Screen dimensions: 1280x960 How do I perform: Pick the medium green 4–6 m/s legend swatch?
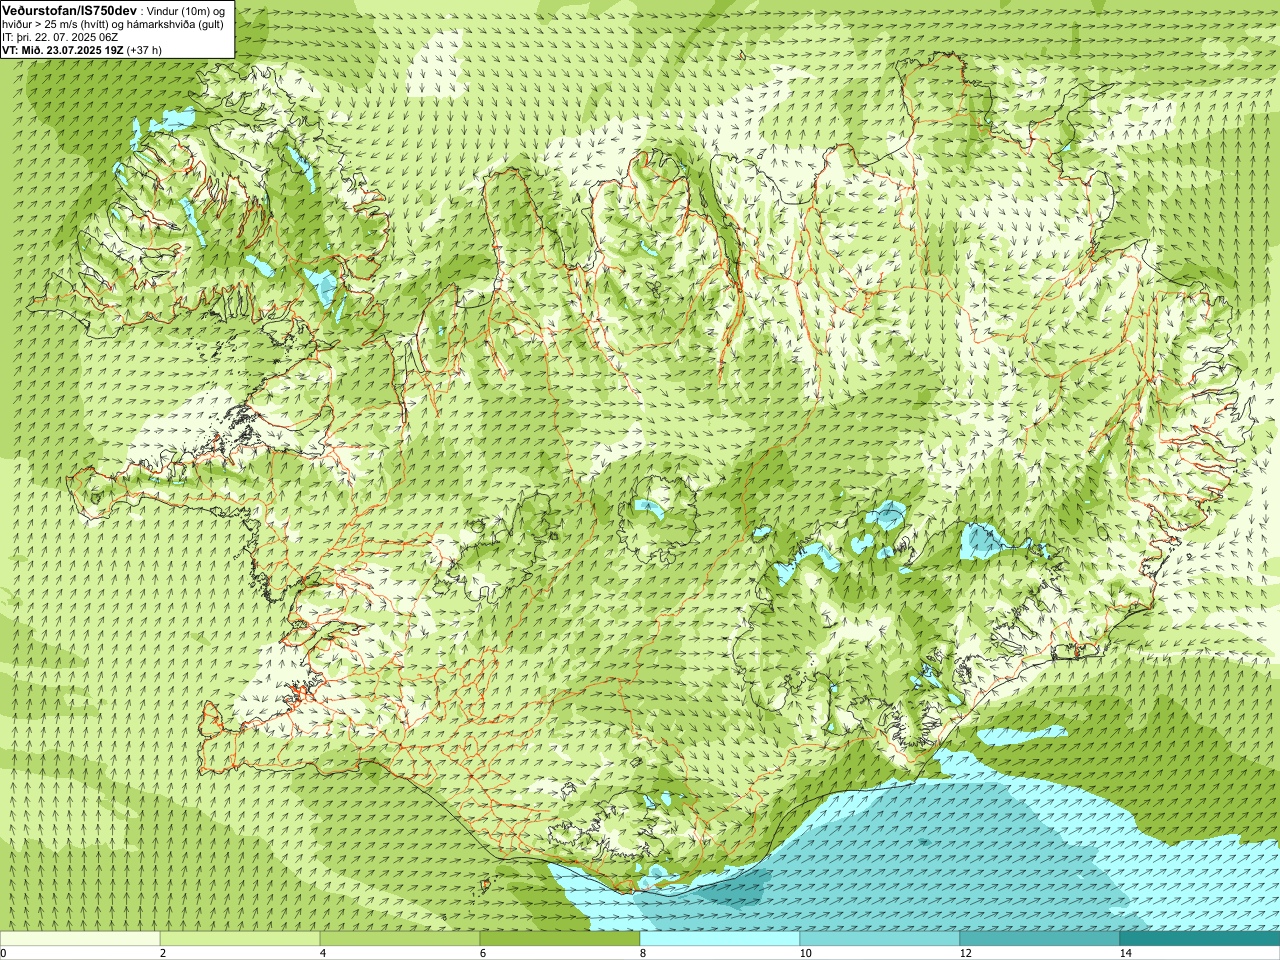pyautogui.click(x=400, y=939)
